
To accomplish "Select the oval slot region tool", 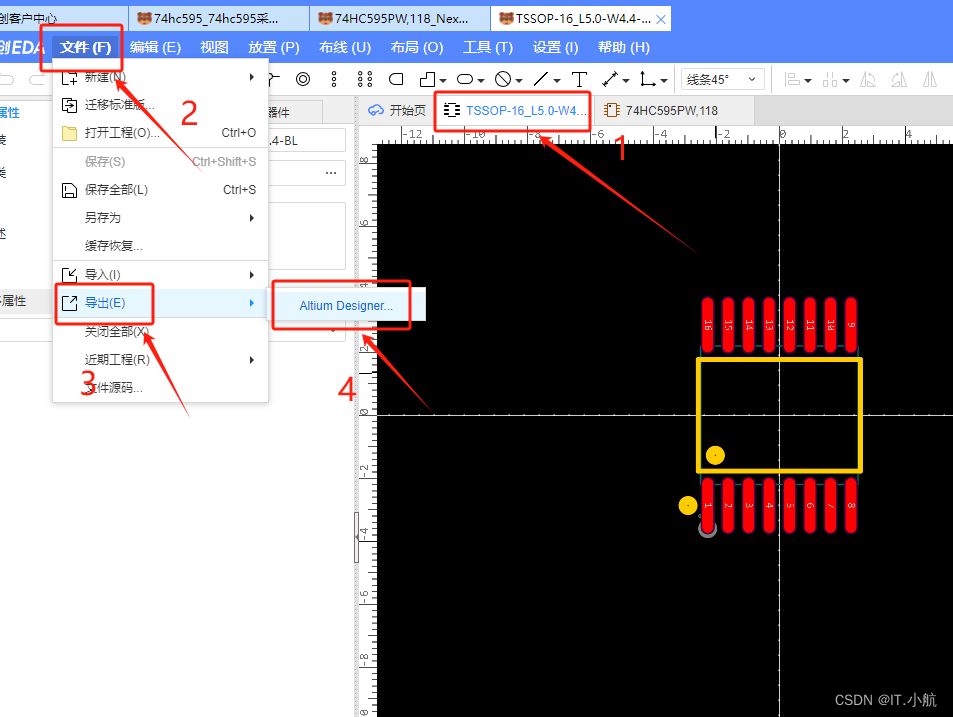I will [465, 79].
